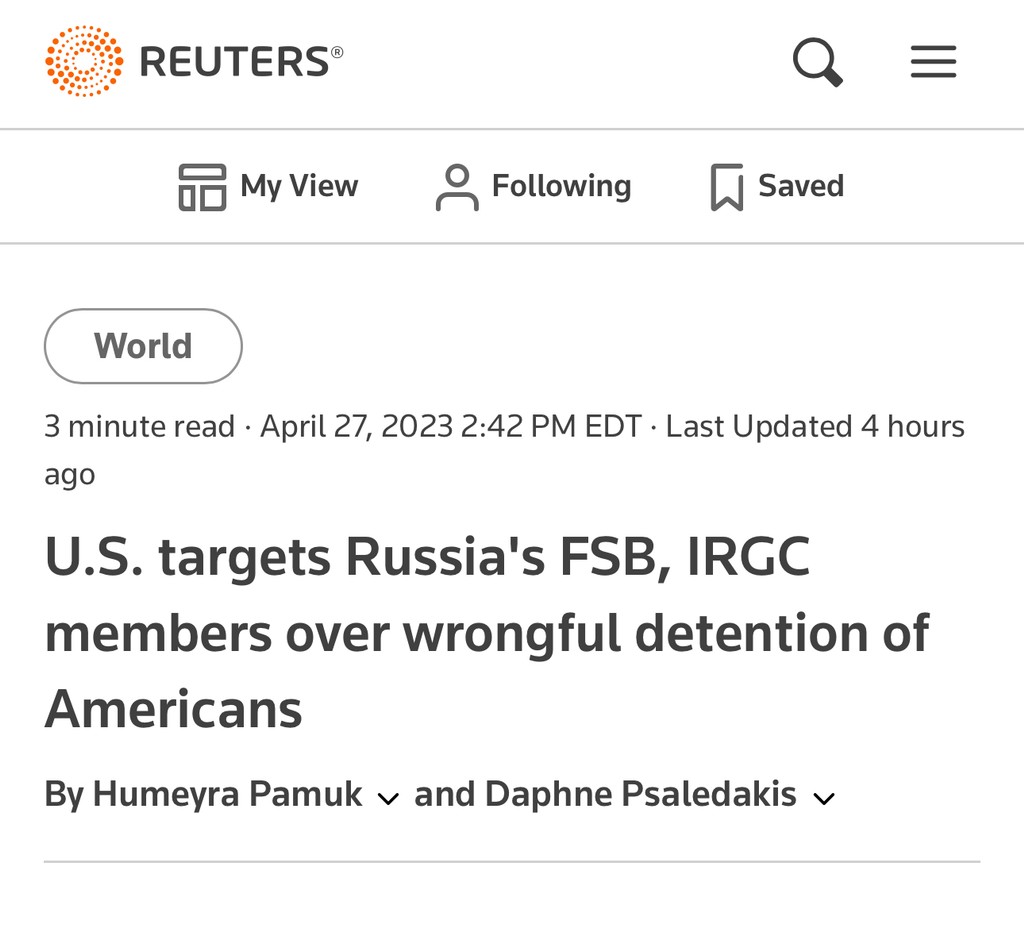Open author Humeyra Pamuk's name link

pyautogui.click(x=227, y=794)
